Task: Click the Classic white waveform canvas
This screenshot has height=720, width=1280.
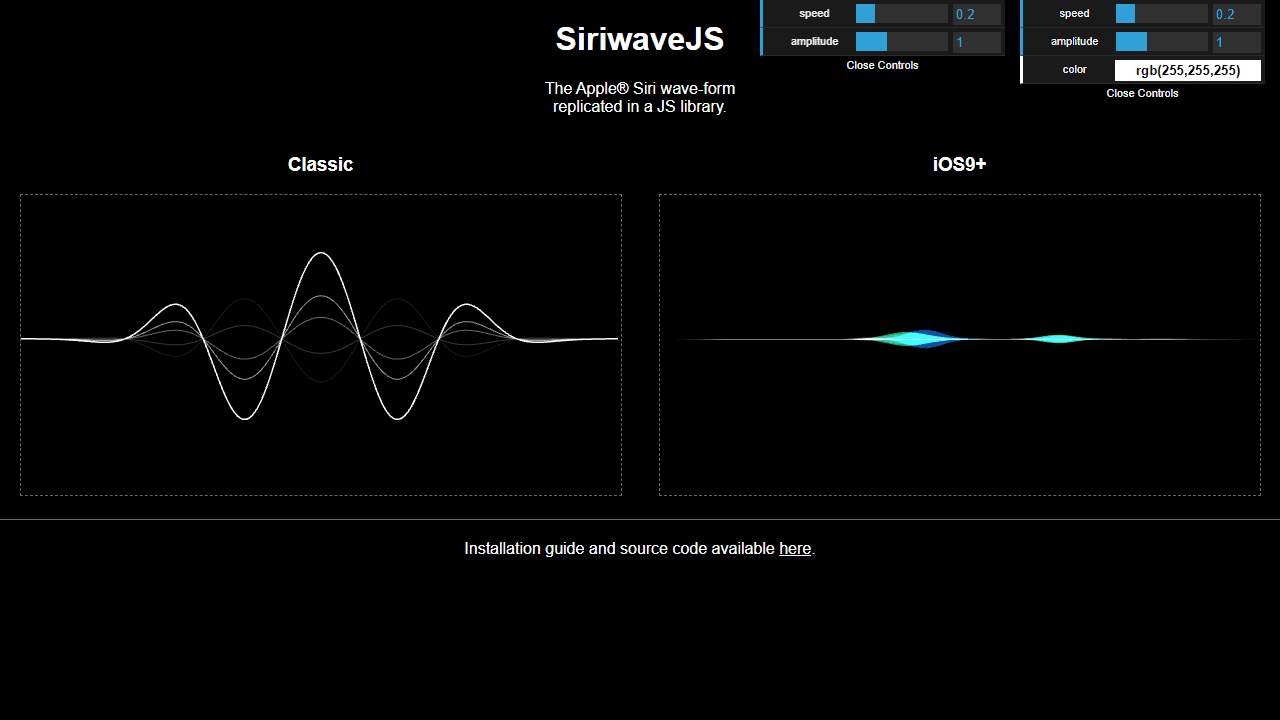Action: coord(320,345)
